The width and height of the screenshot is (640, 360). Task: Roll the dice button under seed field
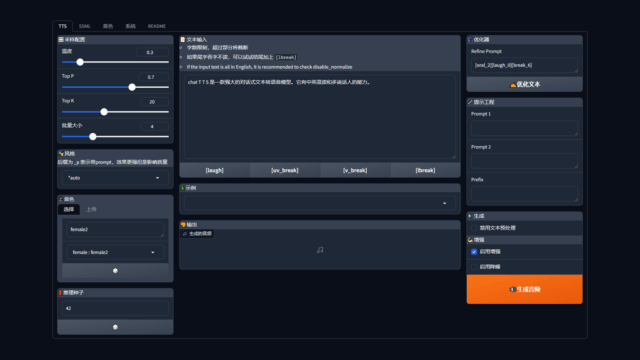pos(115,327)
